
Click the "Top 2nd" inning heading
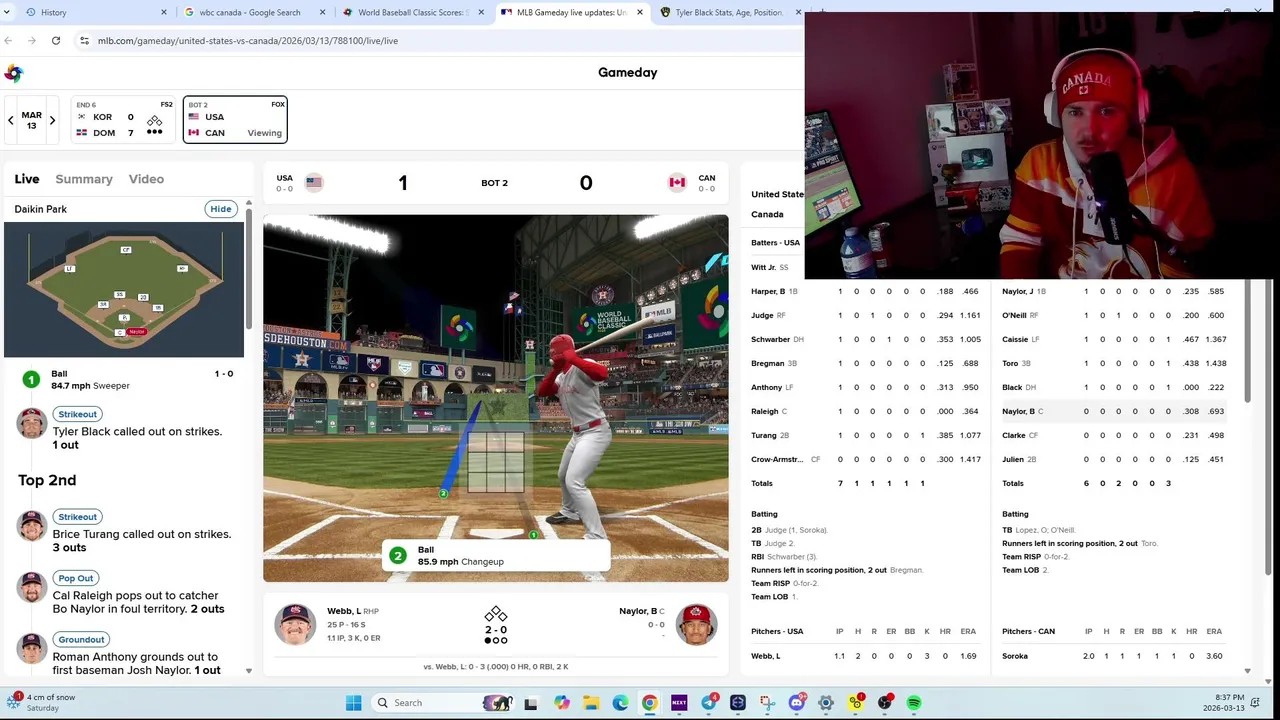point(47,480)
